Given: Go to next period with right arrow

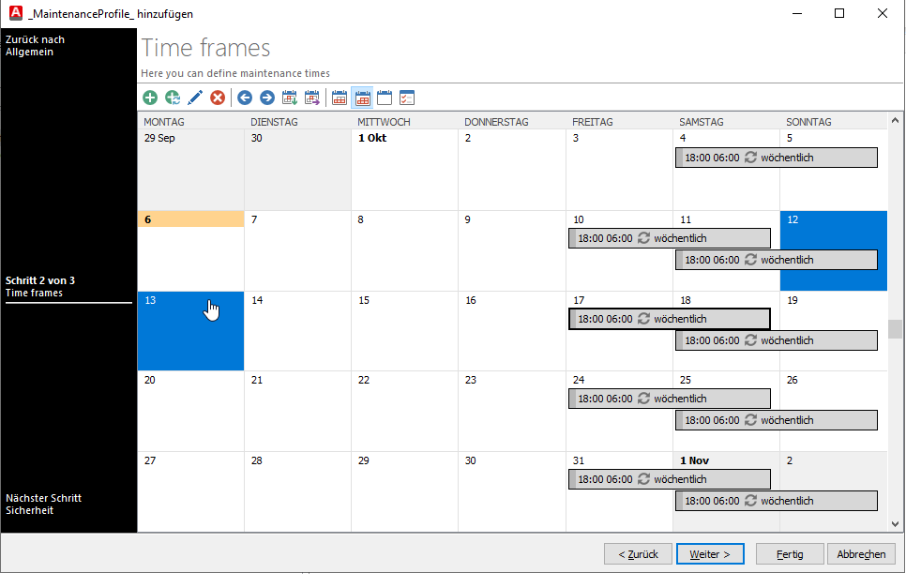Looking at the screenshot, I should [x=267, y=98].
